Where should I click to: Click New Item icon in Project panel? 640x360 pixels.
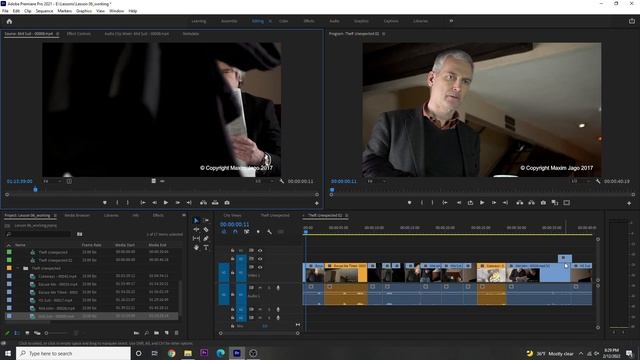(x=167, y=333)
